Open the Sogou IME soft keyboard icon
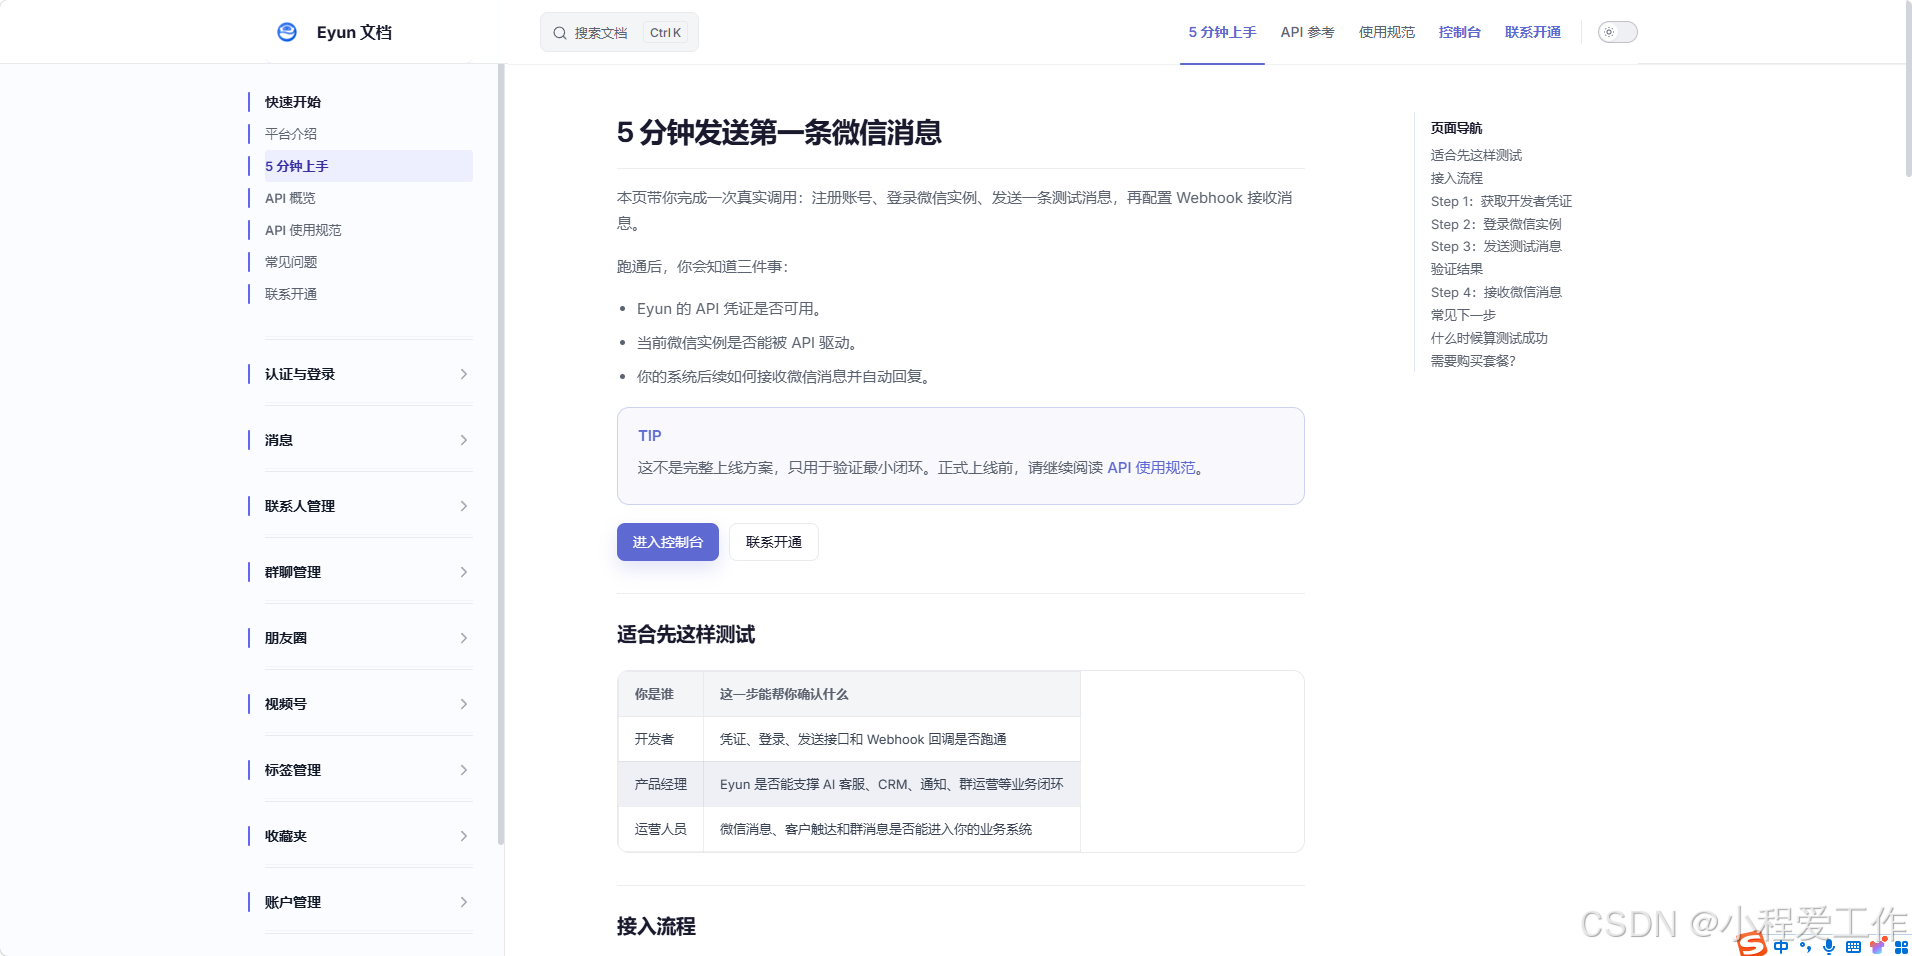Viewport: 1912px width, 956px height. click(1853, 946)
